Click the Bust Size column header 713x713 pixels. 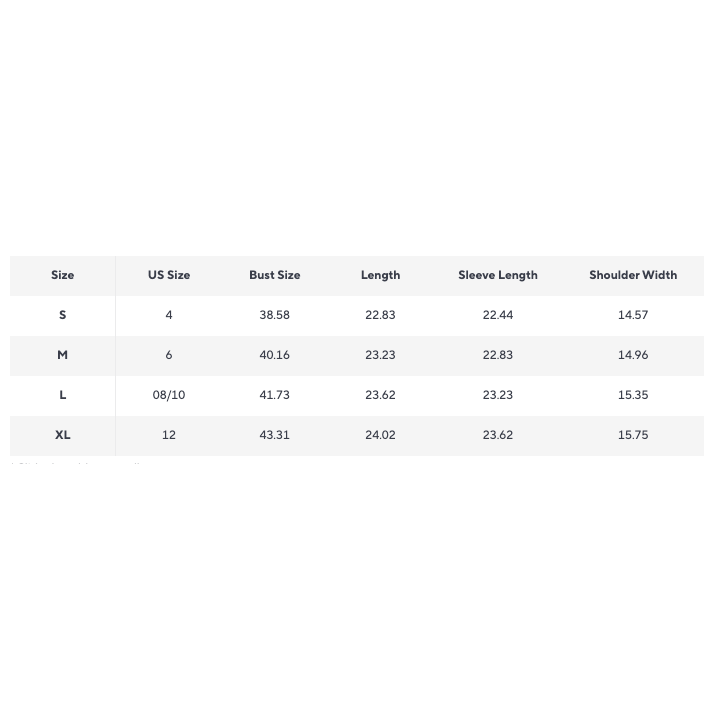coord(275,275)
